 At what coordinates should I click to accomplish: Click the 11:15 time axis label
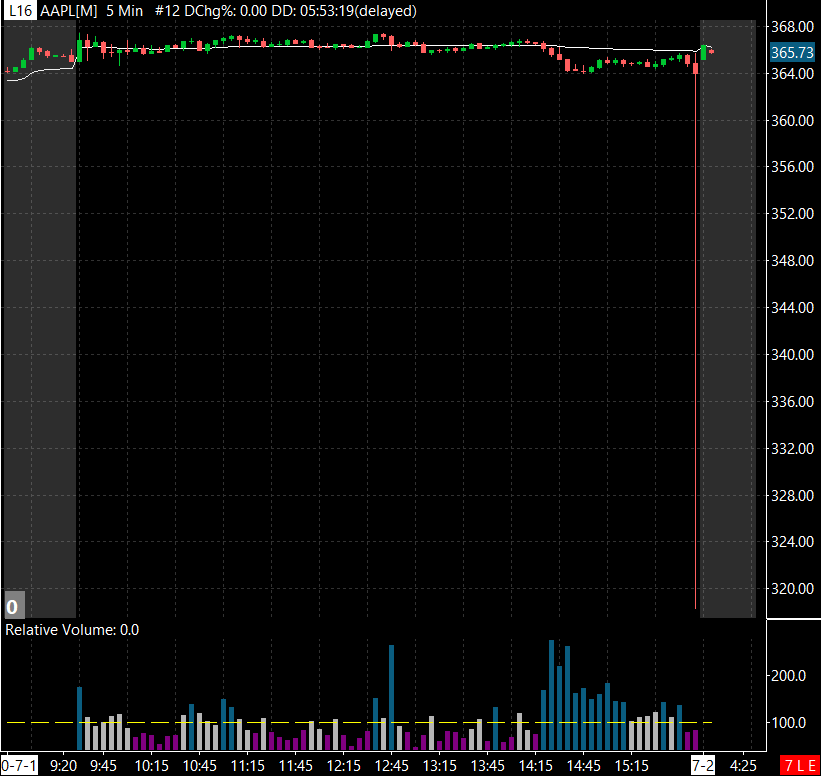coord(248,766)
